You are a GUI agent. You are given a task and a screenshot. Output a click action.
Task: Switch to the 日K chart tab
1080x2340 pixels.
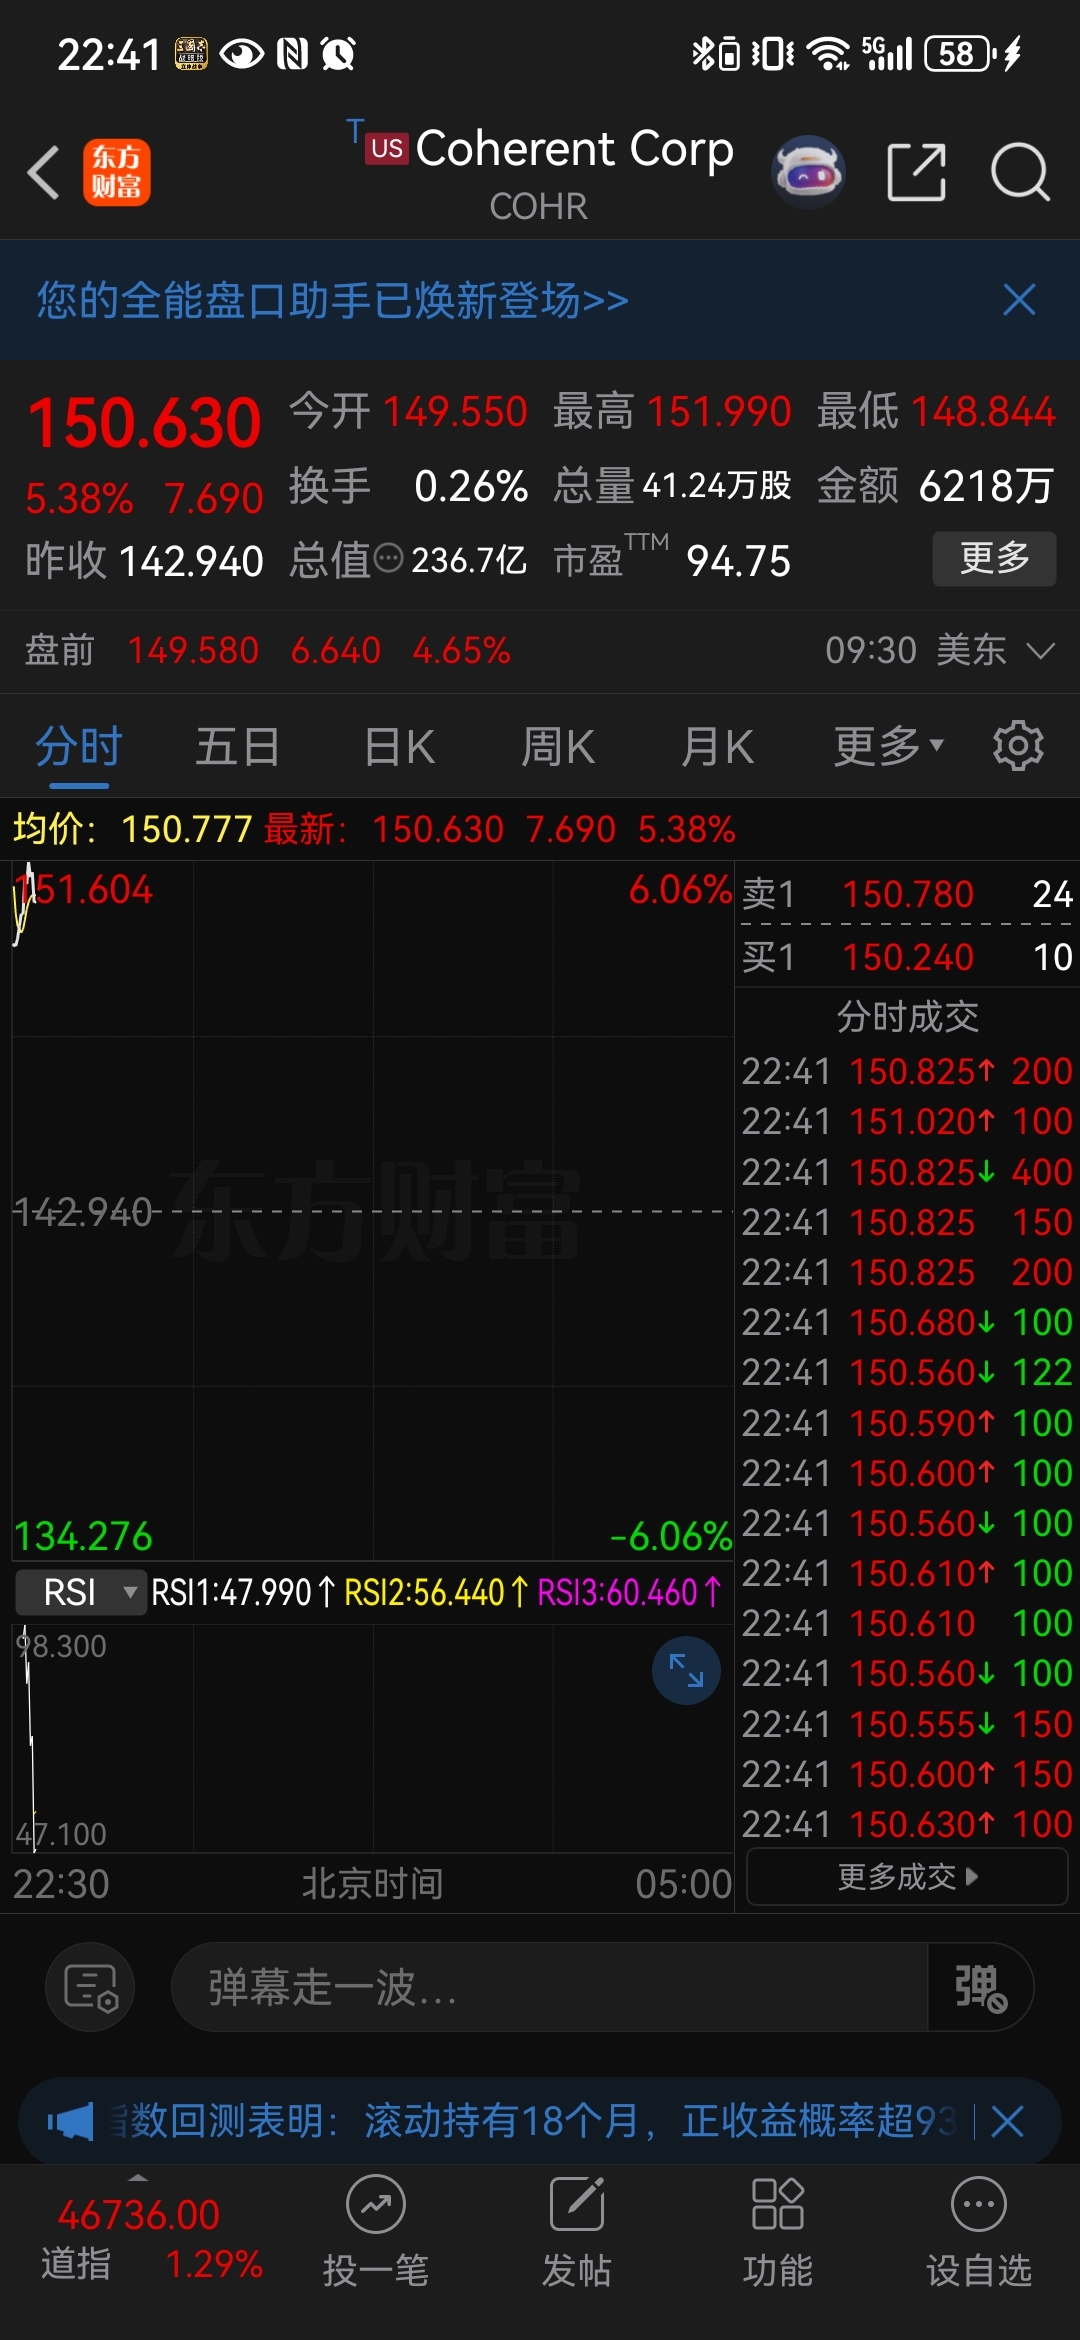pyautogui.click(x=399, y=746)
